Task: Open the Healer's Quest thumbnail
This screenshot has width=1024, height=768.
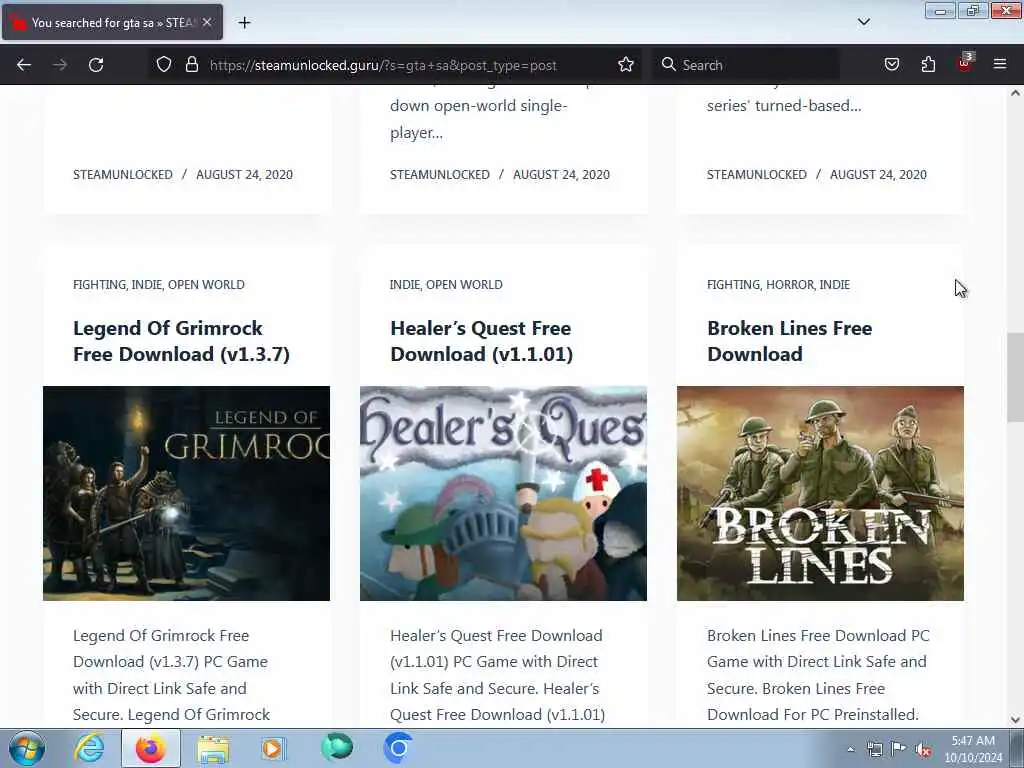Action: click(504, 493)
